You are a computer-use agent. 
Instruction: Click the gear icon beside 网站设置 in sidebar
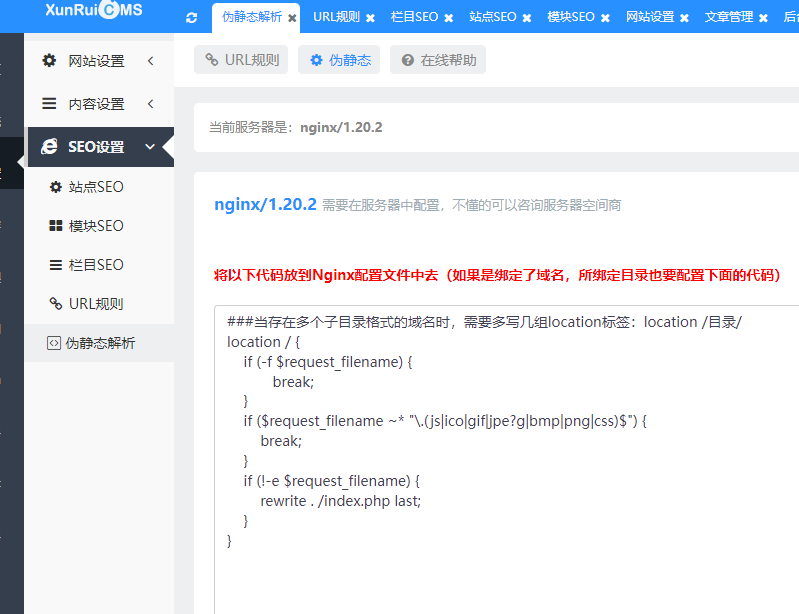[49, 61]
